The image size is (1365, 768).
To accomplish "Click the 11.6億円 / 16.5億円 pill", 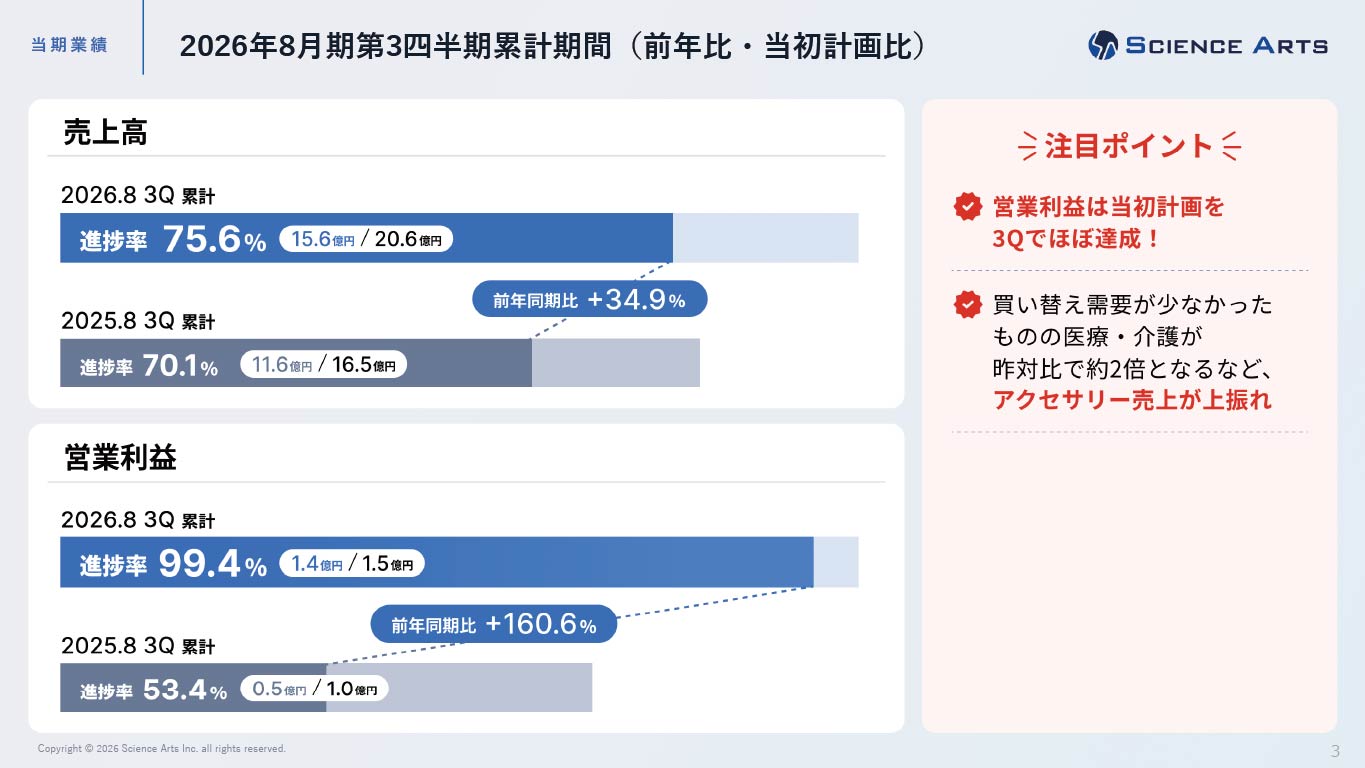I will click(x=324, y=364).
